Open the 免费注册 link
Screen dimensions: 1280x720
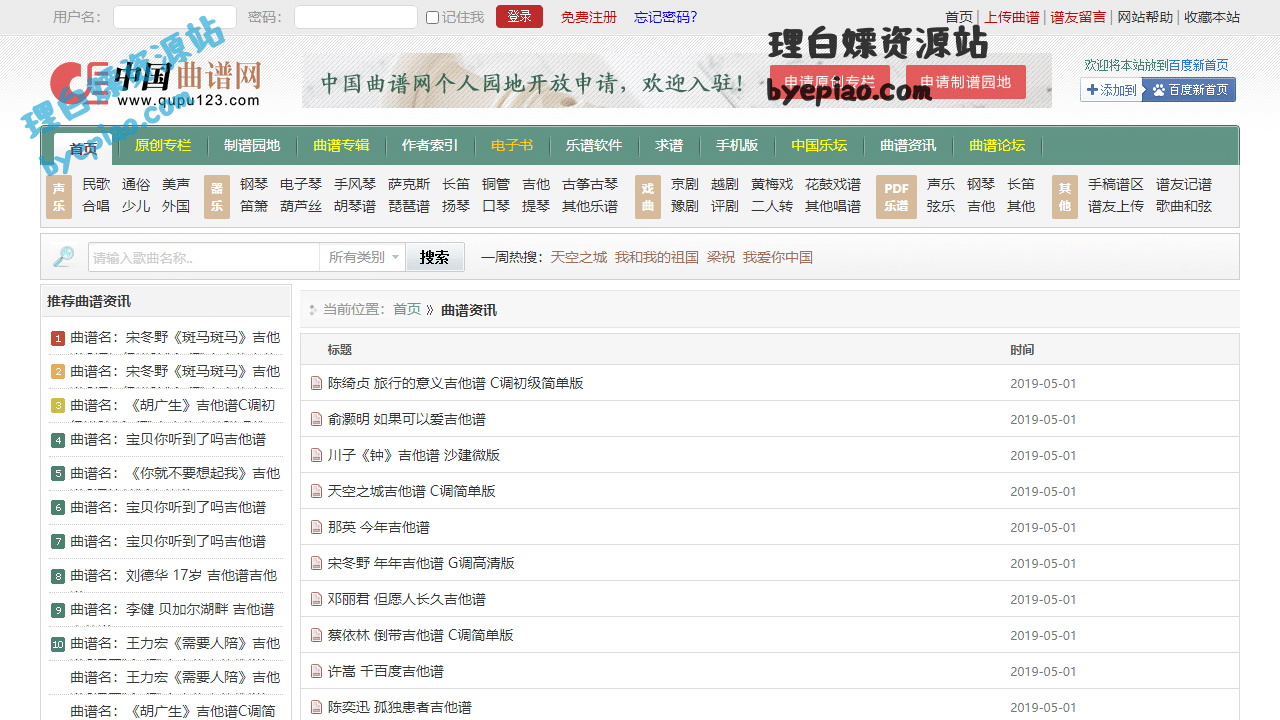[589, 17]
